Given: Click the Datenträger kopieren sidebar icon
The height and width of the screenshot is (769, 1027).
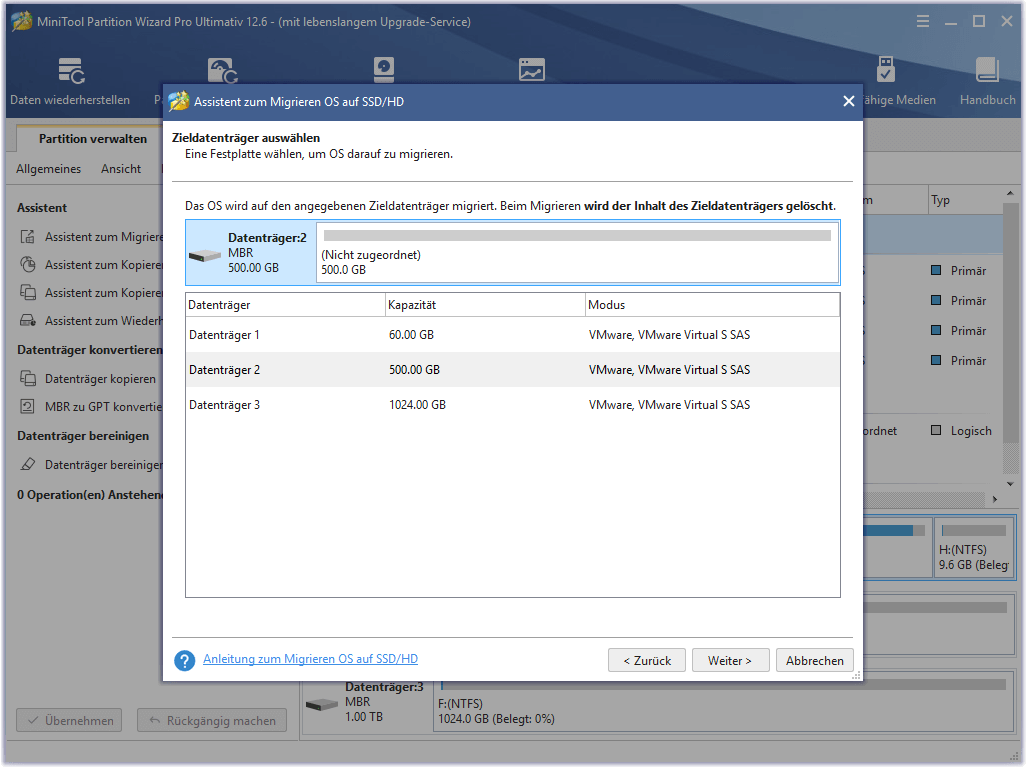Looking at the screenshot, I should click(27, 379).
